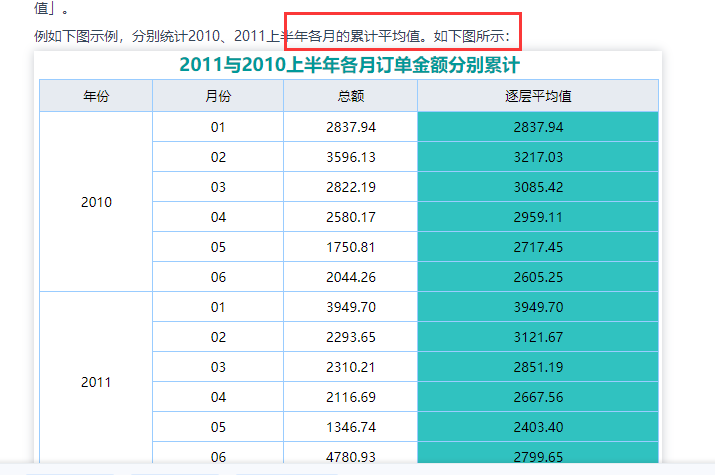Select 3949.70 in the 总额 column
Screen dimensions: 715x475
click(351, 307)
